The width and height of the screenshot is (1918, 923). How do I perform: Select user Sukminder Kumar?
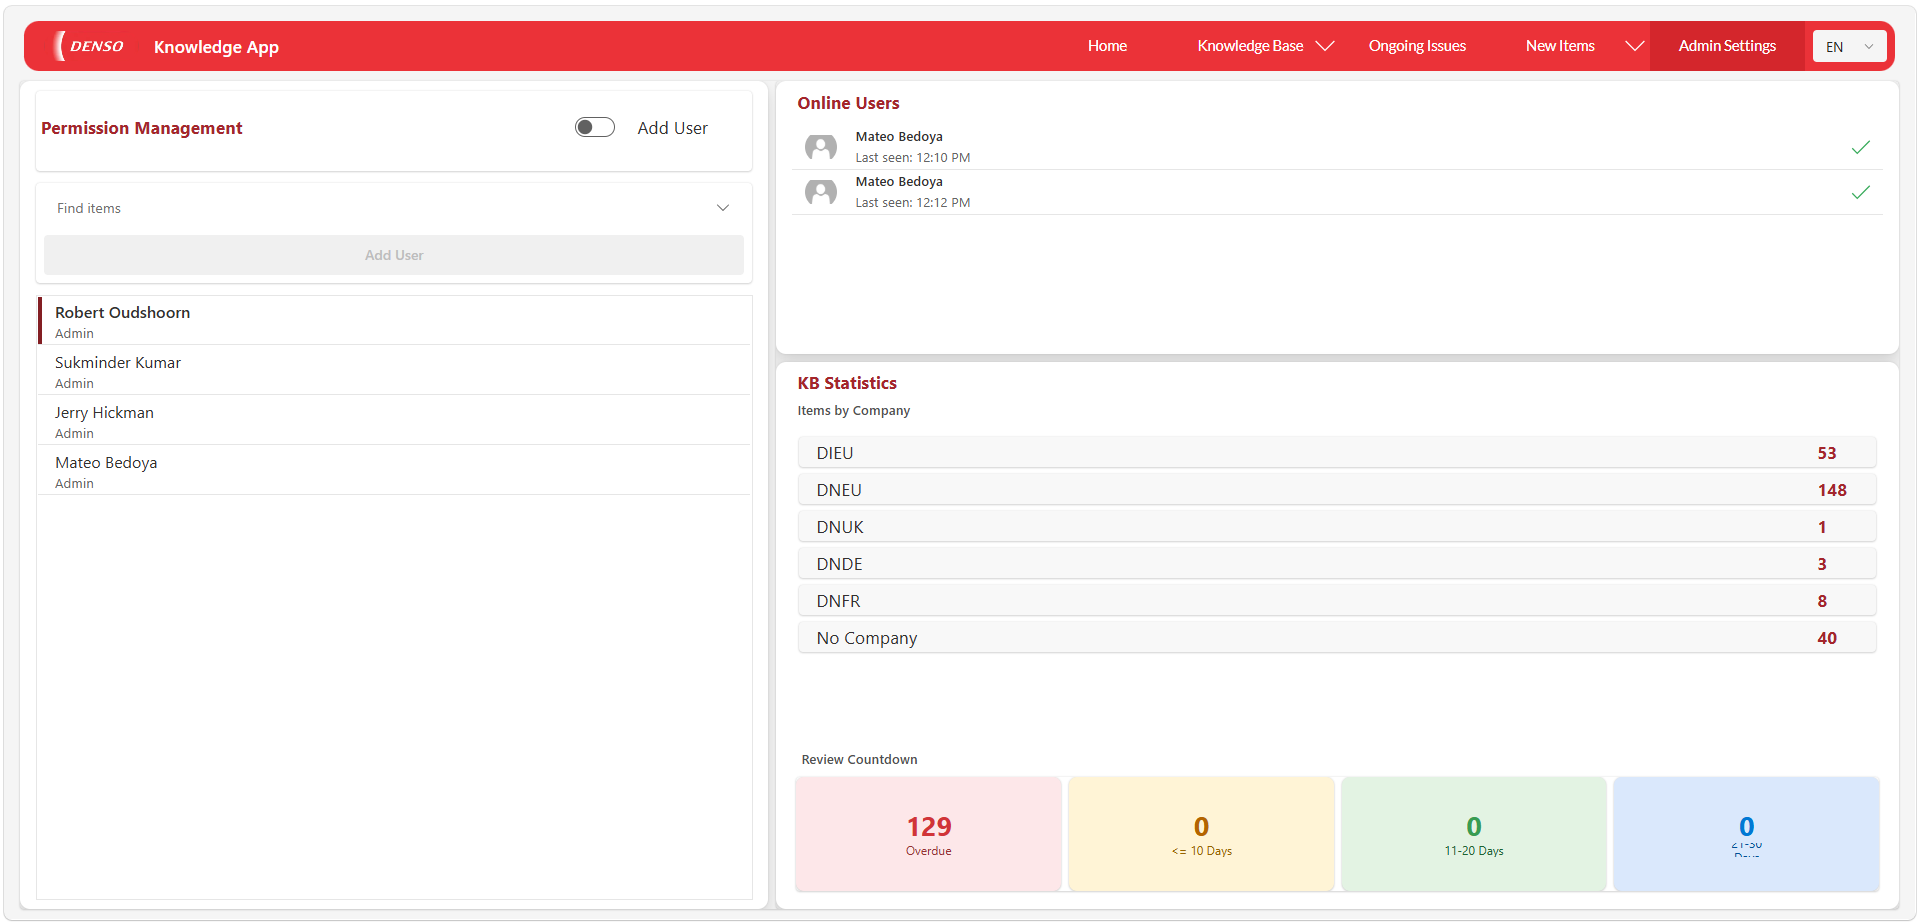(x=394, y=371)
